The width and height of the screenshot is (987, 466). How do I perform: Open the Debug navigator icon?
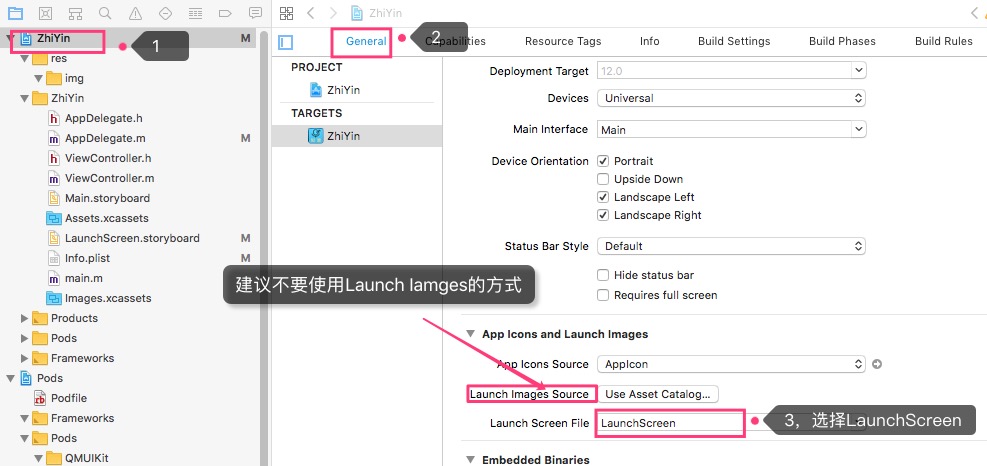(x=196, y=12)
